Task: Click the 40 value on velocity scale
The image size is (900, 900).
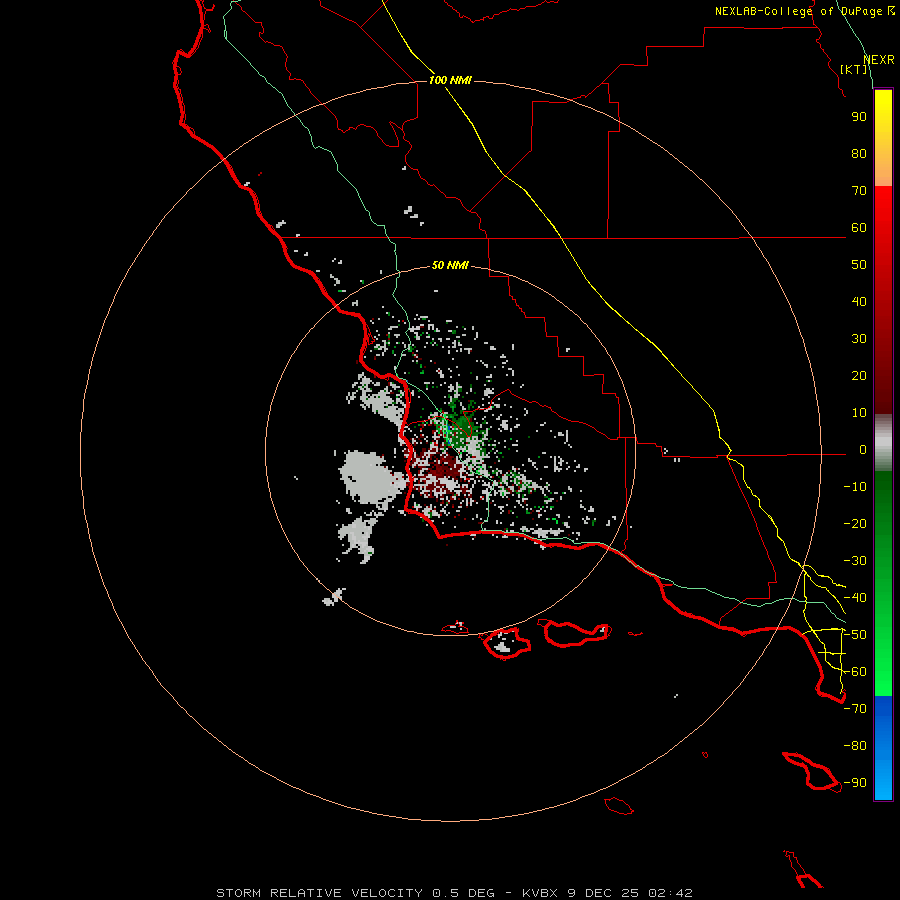Action: pos(859,302)
